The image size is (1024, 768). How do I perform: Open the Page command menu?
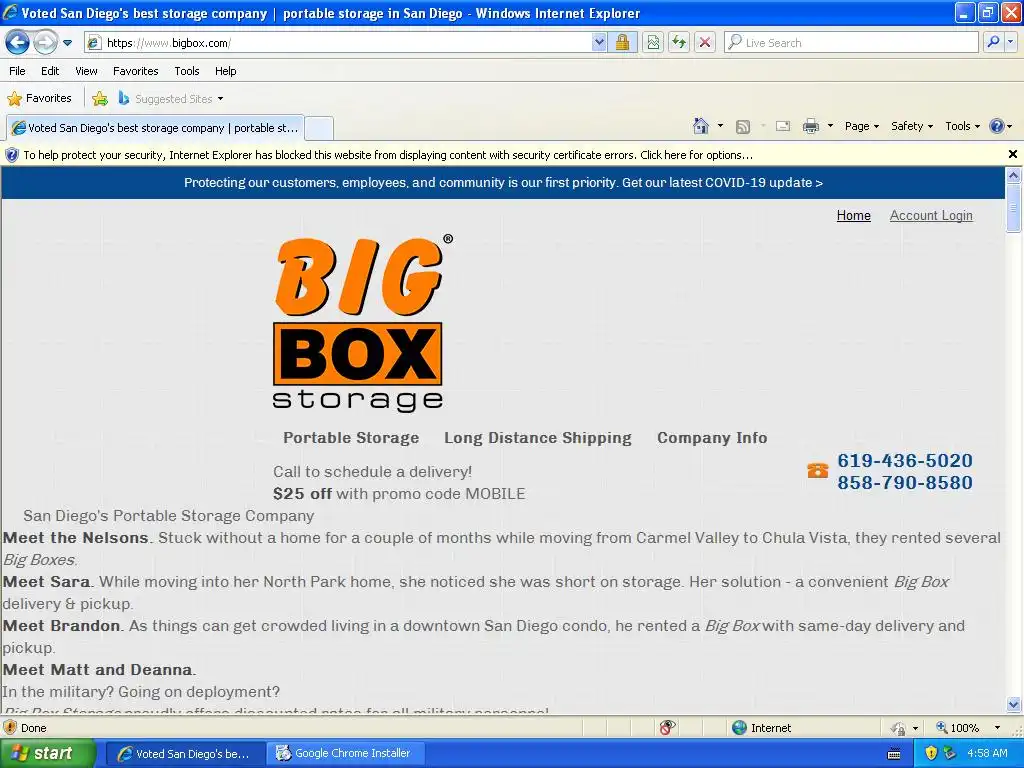click(x=861, y=126)
